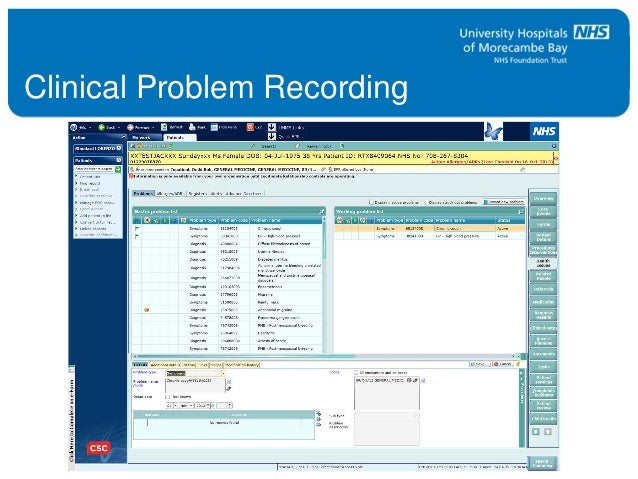Switch to the 'My work' tab
The width and height of the screenshot is (638, 479).
[x=141, y=138]
